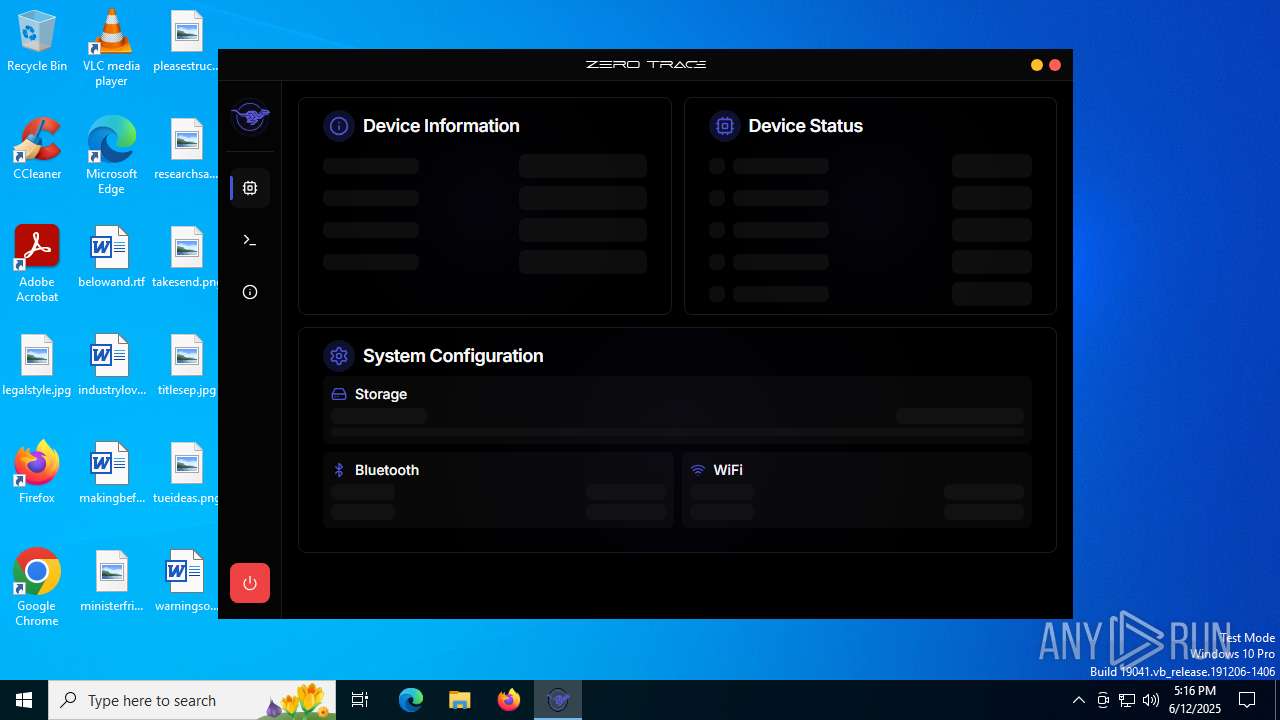Open the info sidebar tab

tap(250, 292)
